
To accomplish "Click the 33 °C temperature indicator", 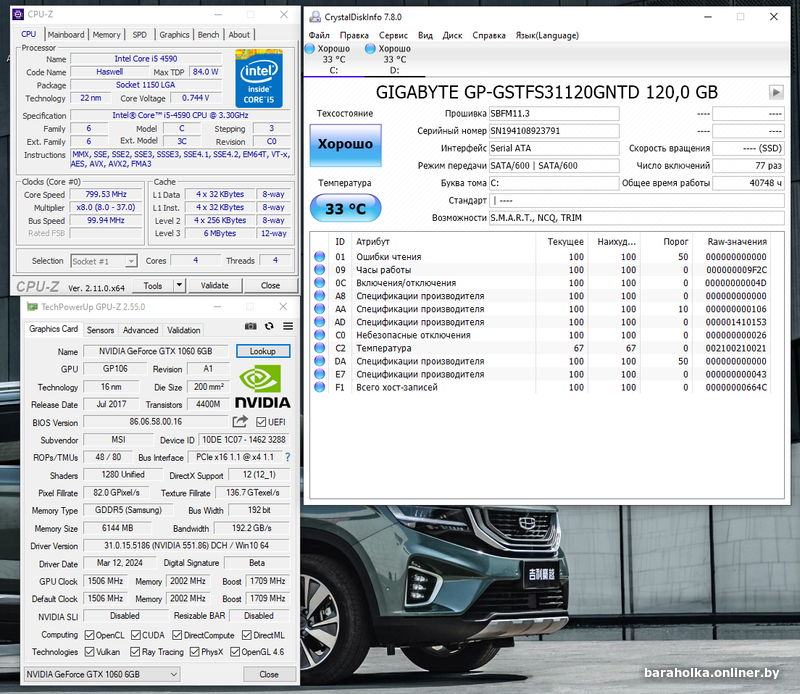I will 345,208.
